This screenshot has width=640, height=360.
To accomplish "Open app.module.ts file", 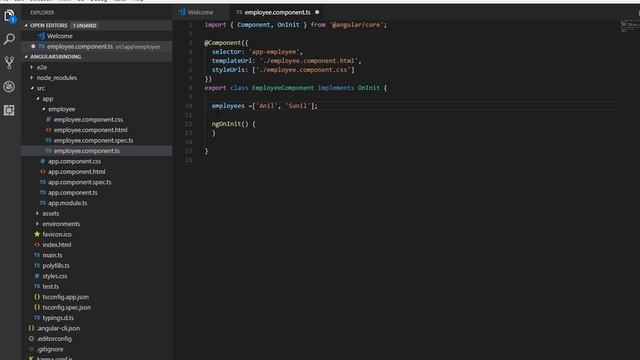I will [x=97, y=203].
